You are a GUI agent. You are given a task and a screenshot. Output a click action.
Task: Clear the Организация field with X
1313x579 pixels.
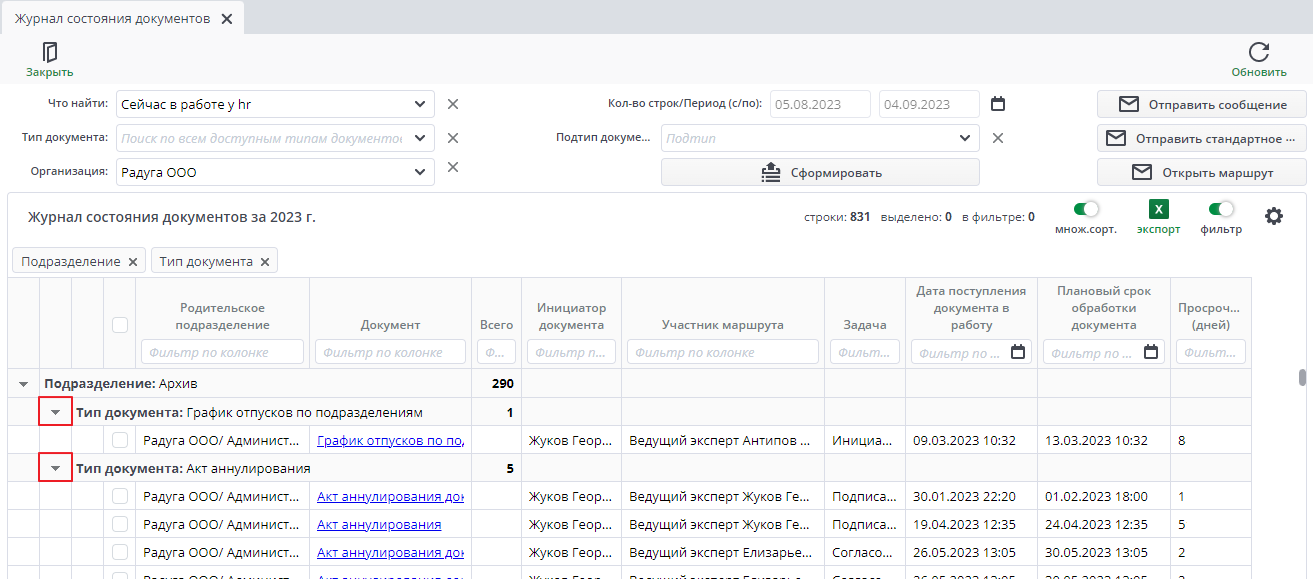(x=452, y=167)
